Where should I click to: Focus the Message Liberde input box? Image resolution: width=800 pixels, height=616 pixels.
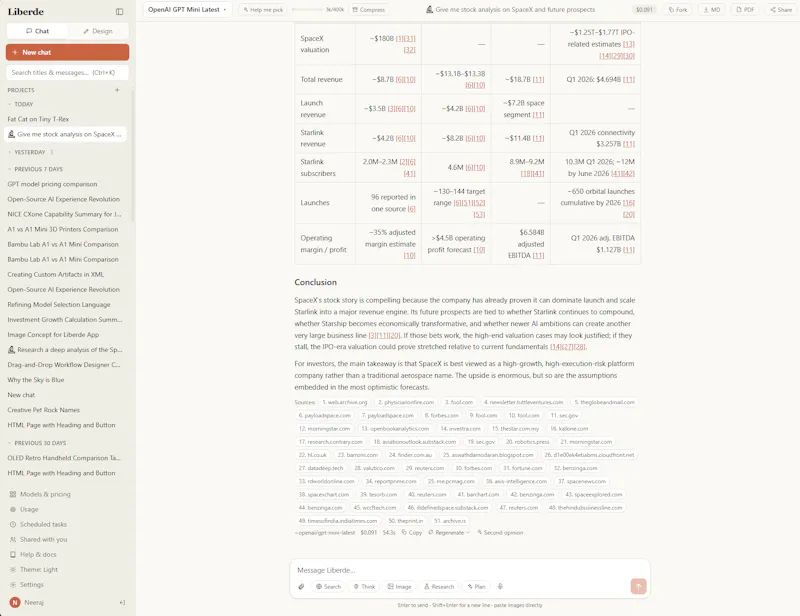(469, 570)
